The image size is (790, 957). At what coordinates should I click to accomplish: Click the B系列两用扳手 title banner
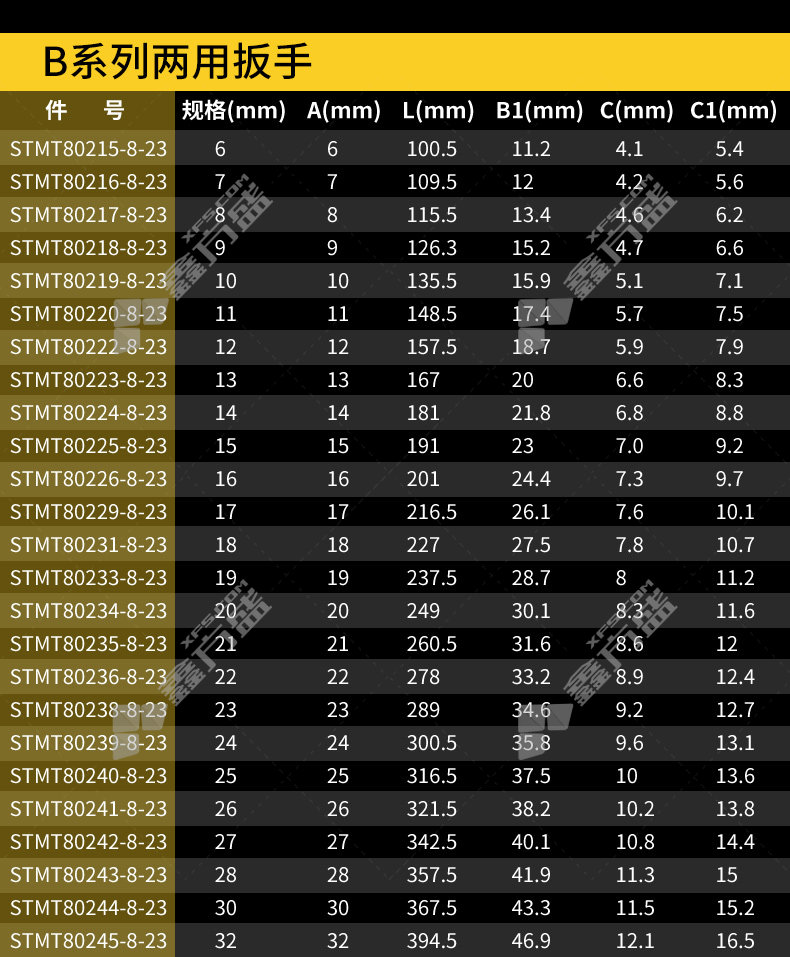(178, 62)
